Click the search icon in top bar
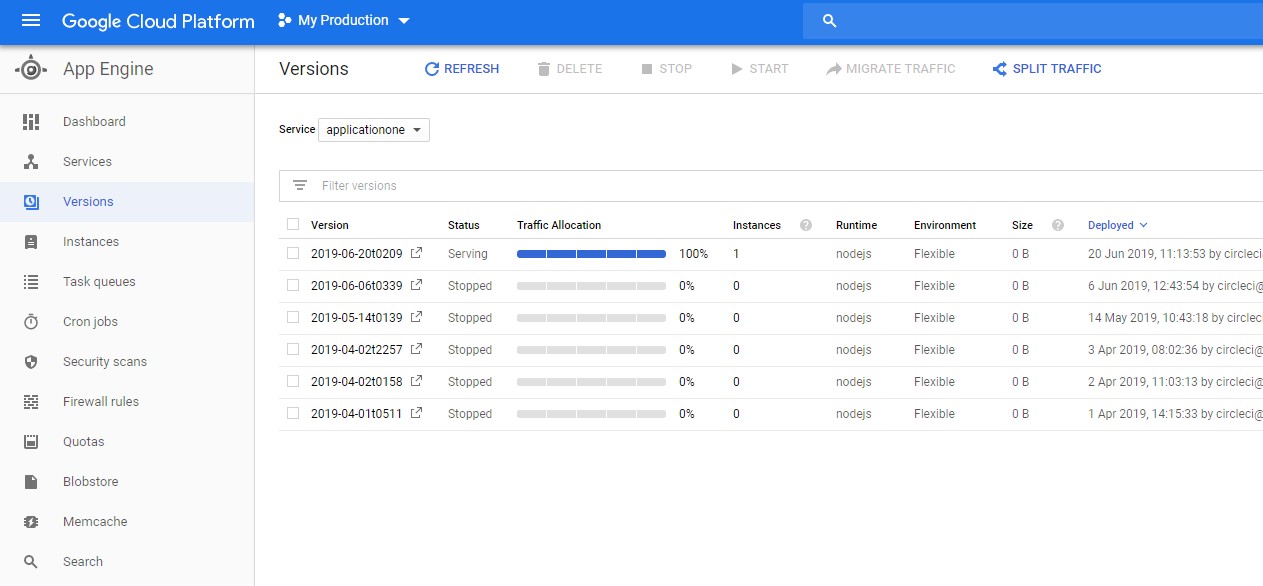The width and height of the screenshot is (1263, 586). click(828, 21)
